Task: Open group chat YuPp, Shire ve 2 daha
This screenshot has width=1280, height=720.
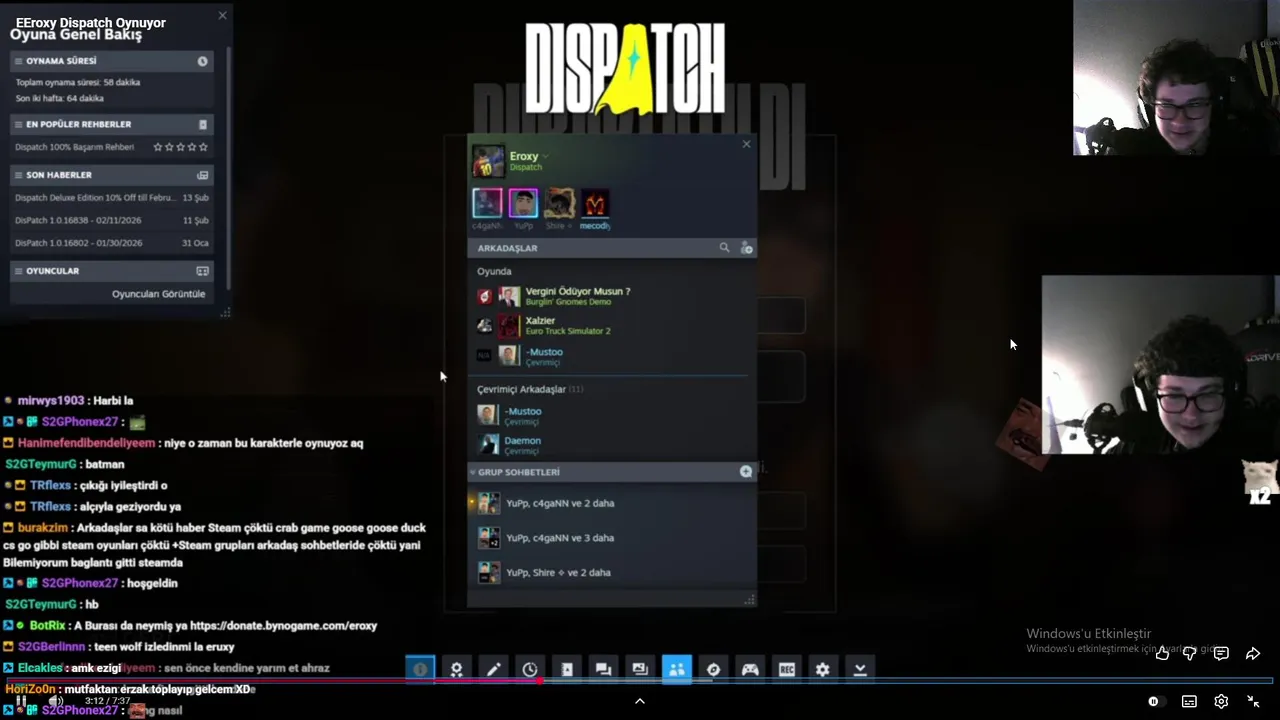Action: (x=612, y=572)
